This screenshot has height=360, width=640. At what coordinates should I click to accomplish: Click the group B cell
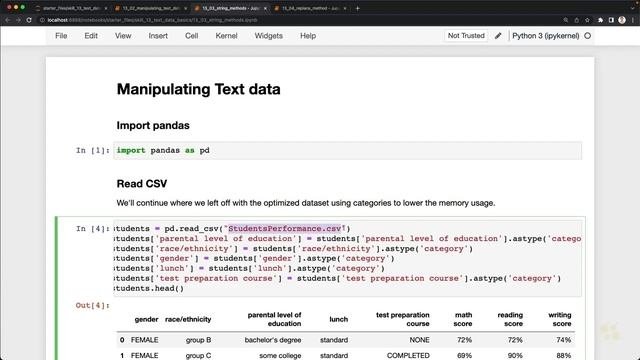coord(198,340)
